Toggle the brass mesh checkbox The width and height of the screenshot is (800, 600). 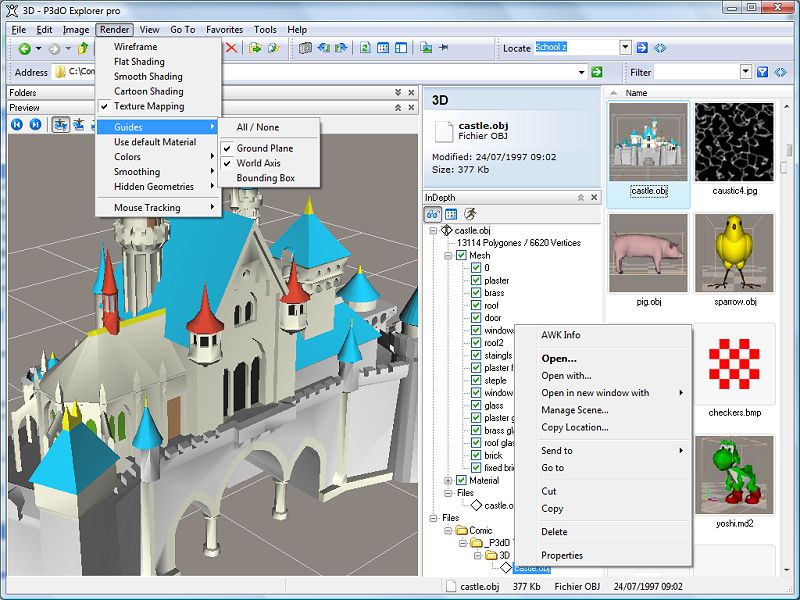pos(476,293)
